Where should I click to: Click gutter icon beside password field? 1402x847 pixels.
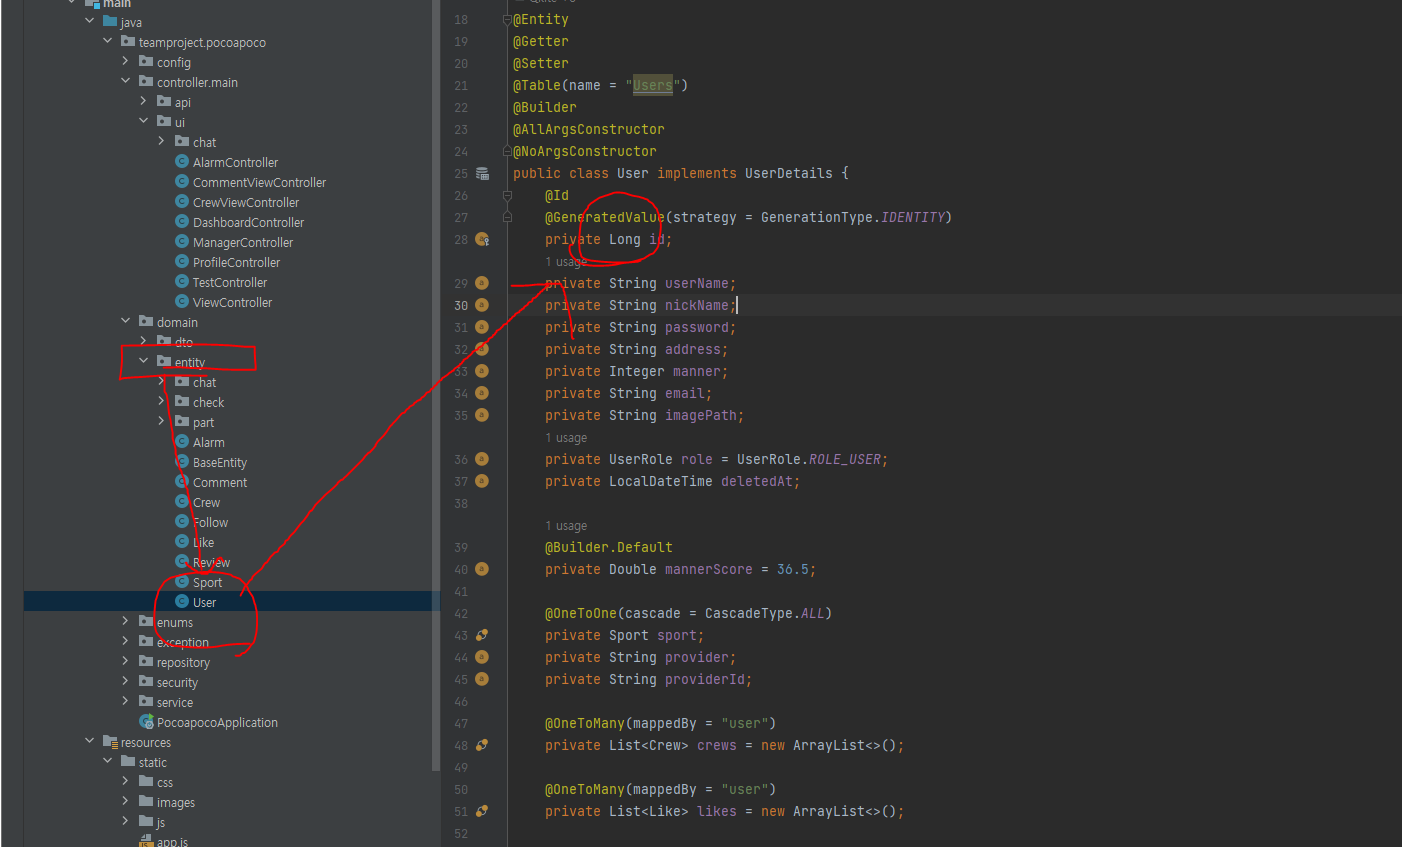pyautogui.click(x=482, y=327)
